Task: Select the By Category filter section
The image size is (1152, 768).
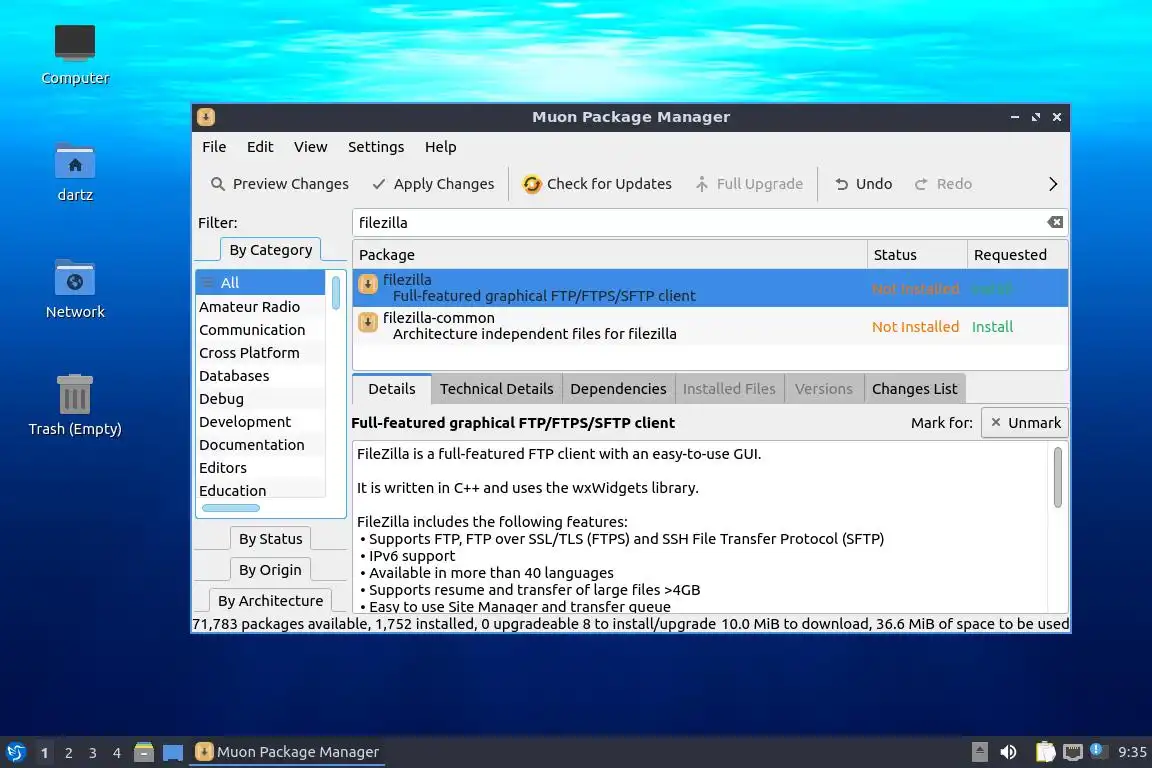Action: pos(270,250)
